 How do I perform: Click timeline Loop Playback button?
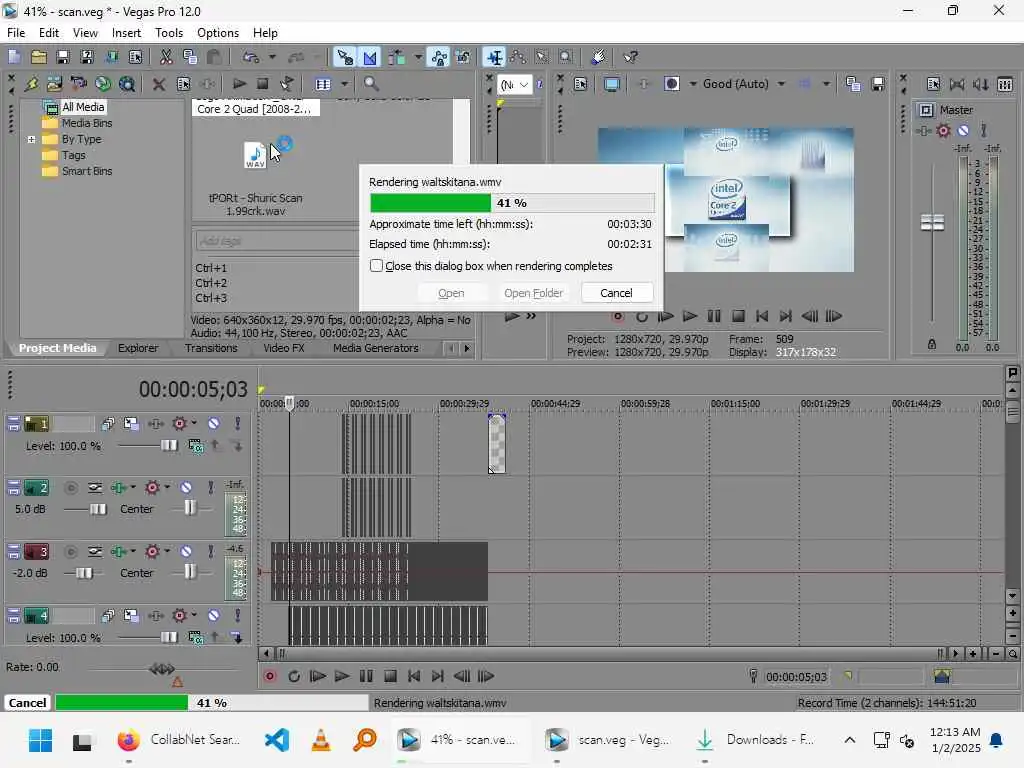point(293,677)
